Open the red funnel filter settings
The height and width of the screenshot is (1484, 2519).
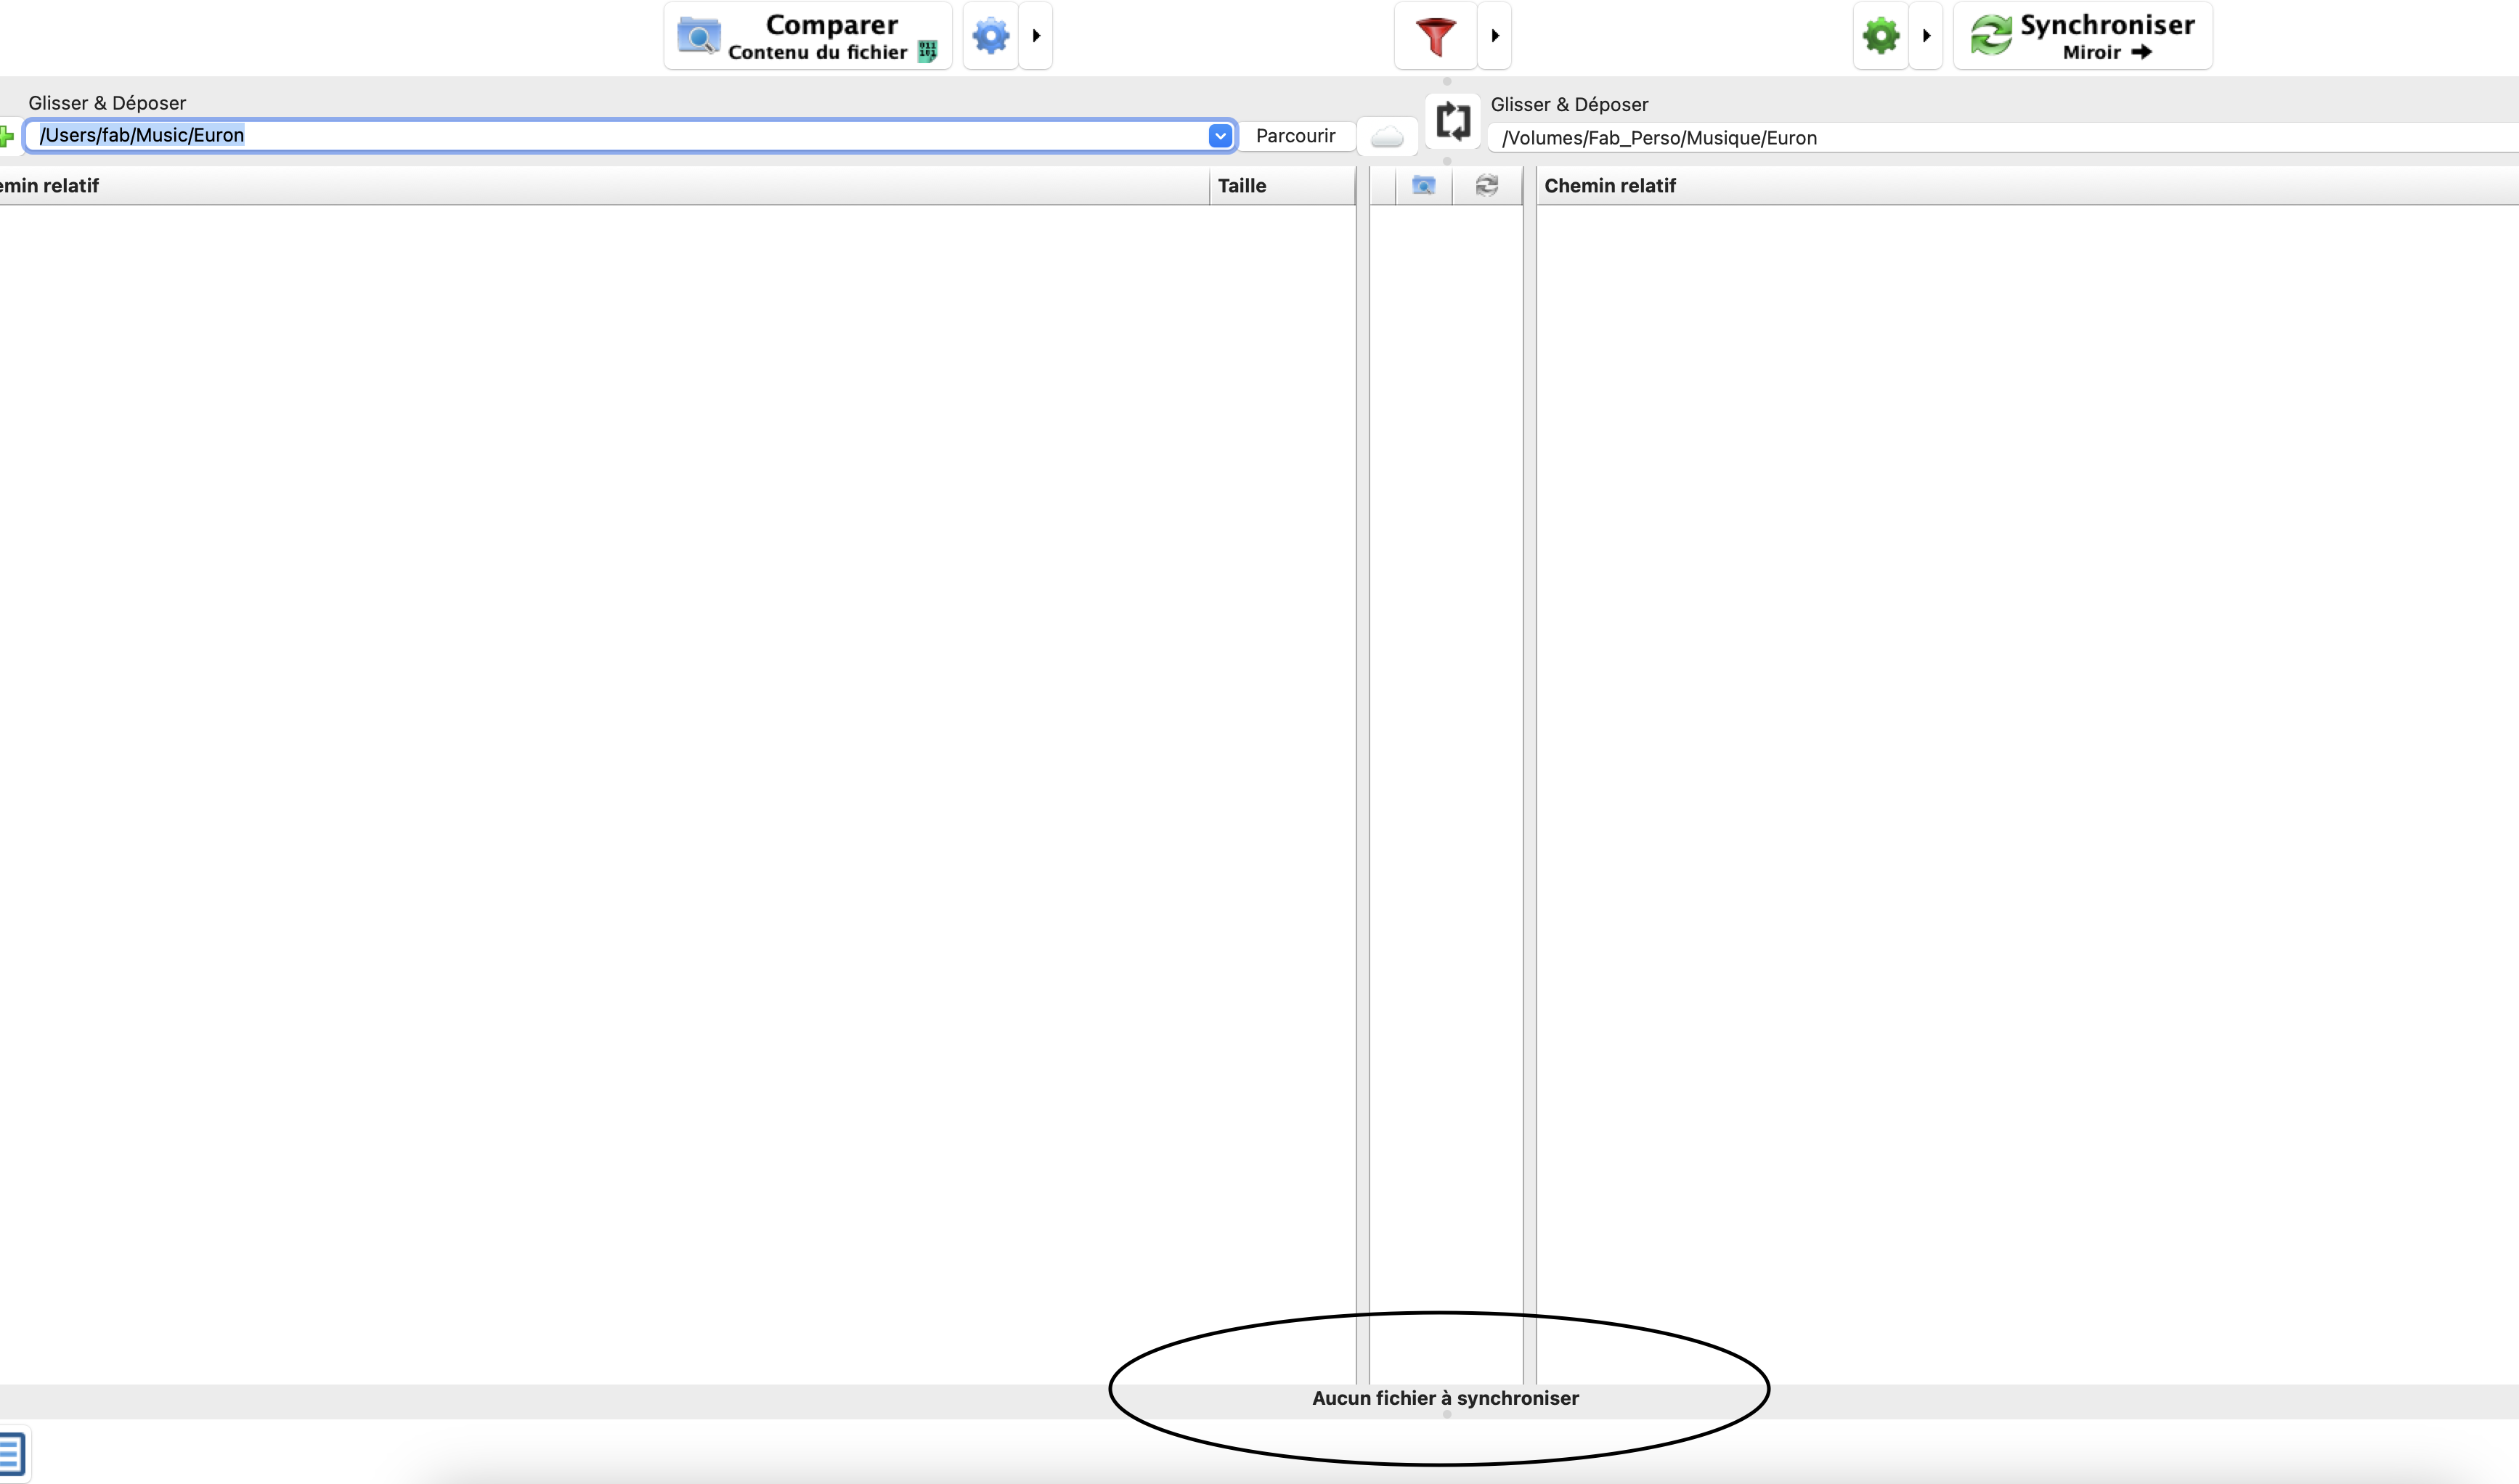[x=1436, y=36]
